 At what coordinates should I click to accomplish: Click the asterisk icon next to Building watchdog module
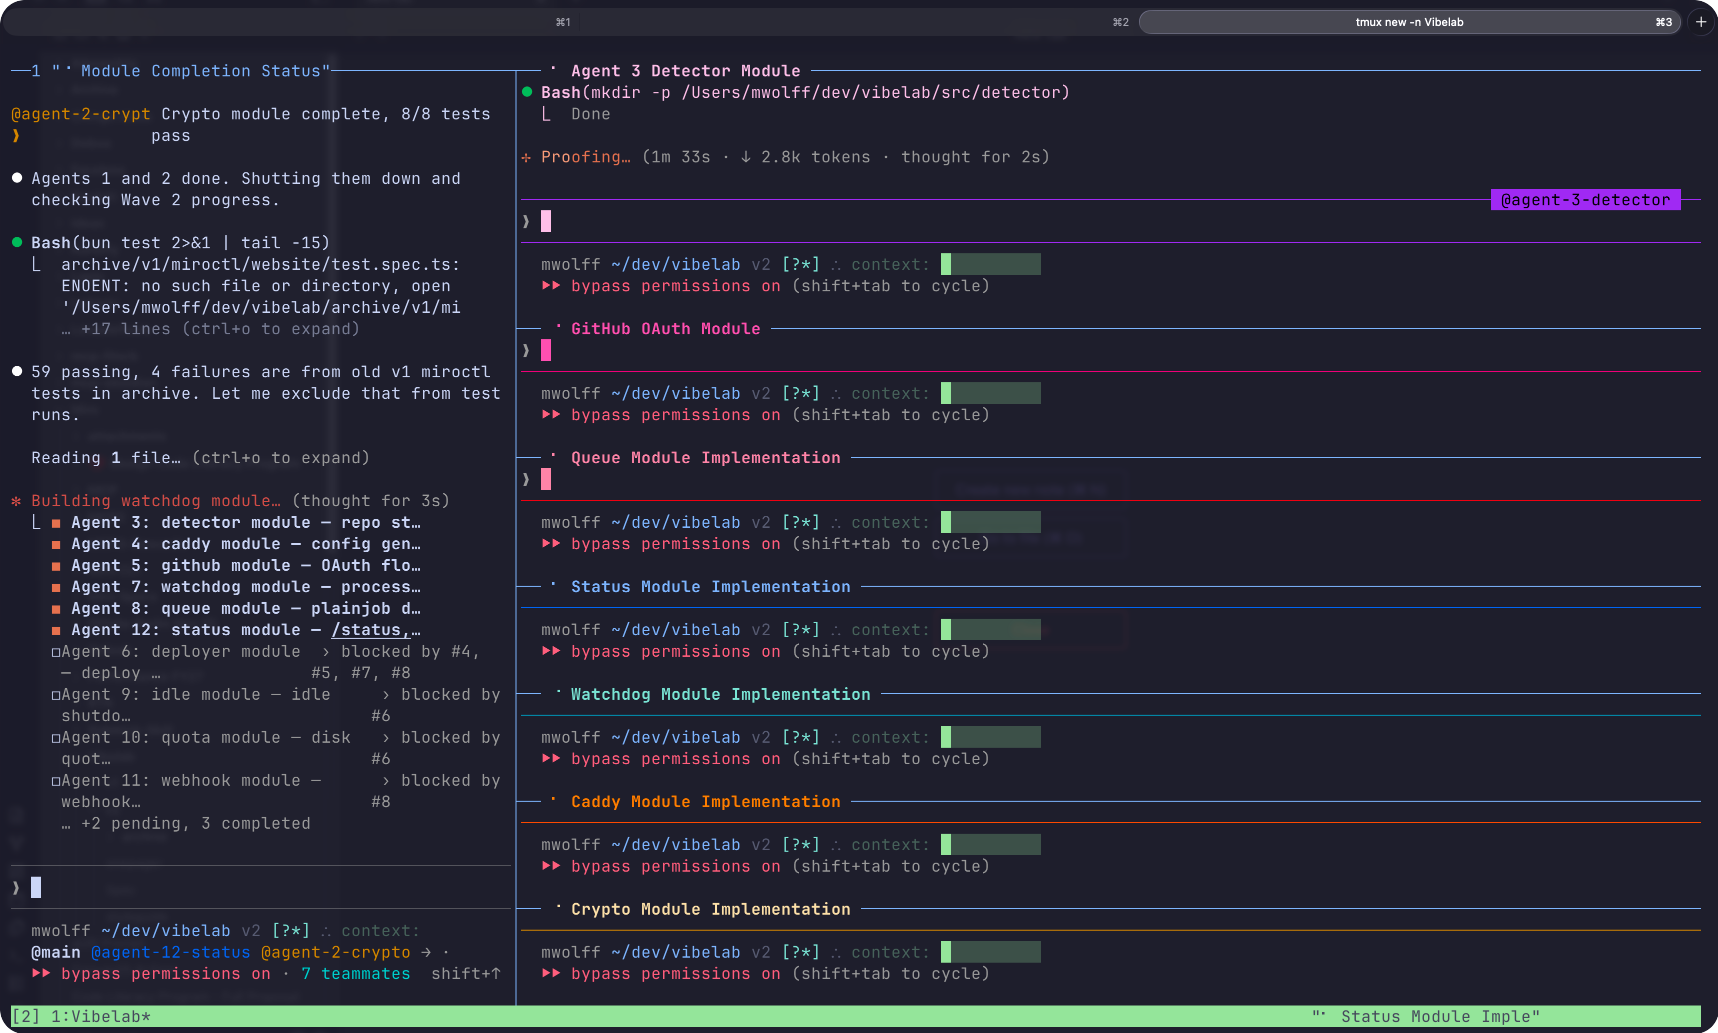pos(16,500)
